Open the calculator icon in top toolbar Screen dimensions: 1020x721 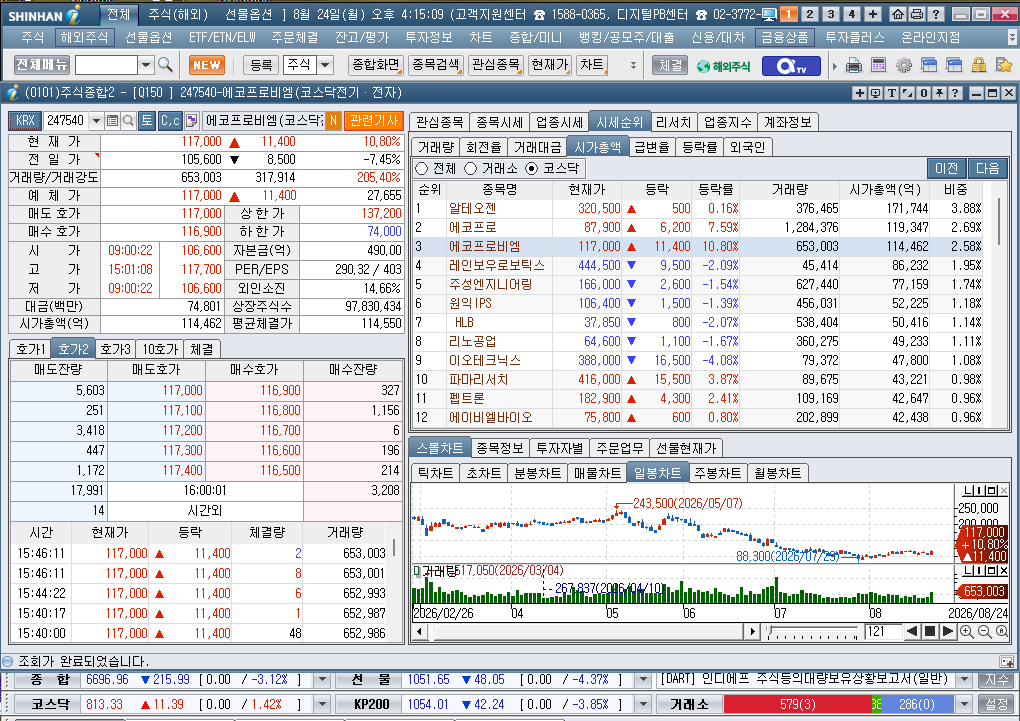click(879, 65)
